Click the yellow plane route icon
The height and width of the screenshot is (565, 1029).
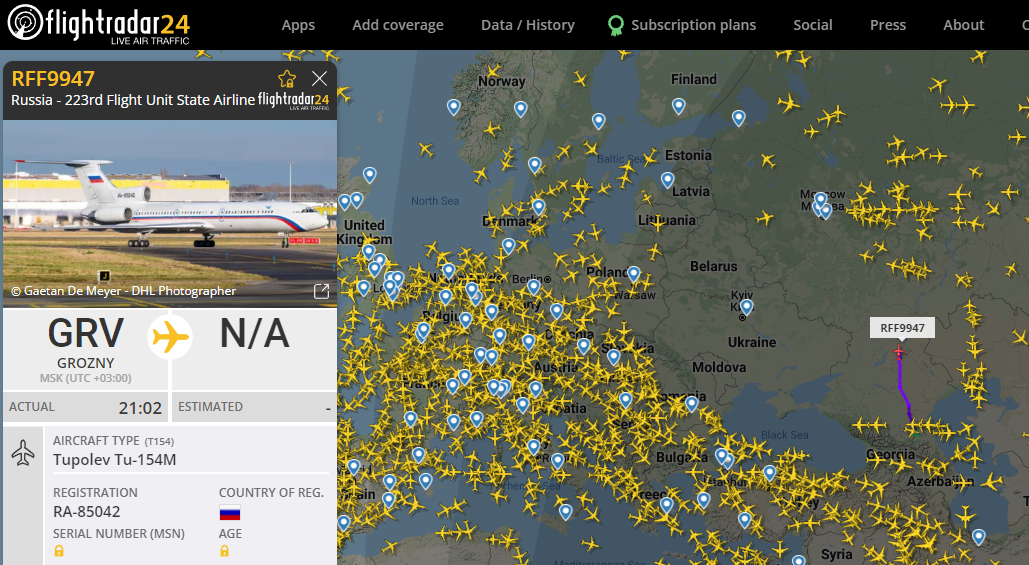click(x=170, y=337)
